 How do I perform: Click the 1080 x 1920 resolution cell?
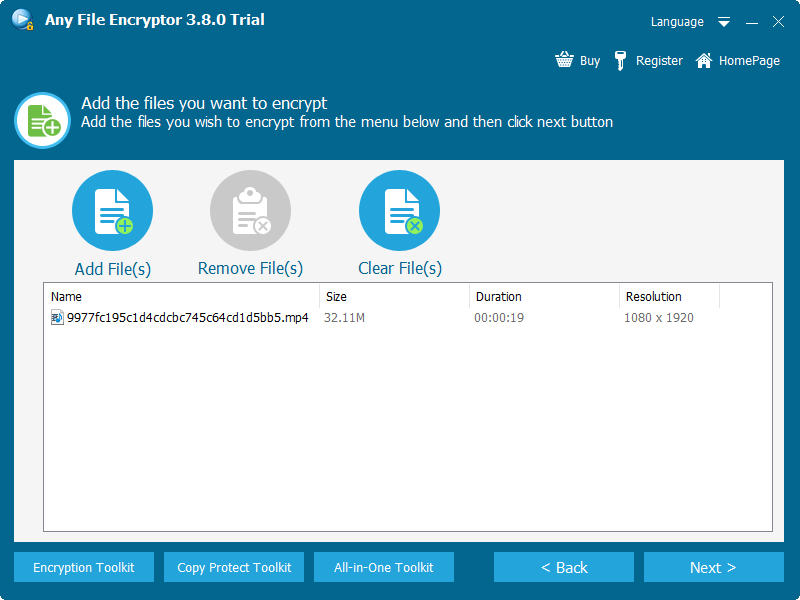(659, 318)
